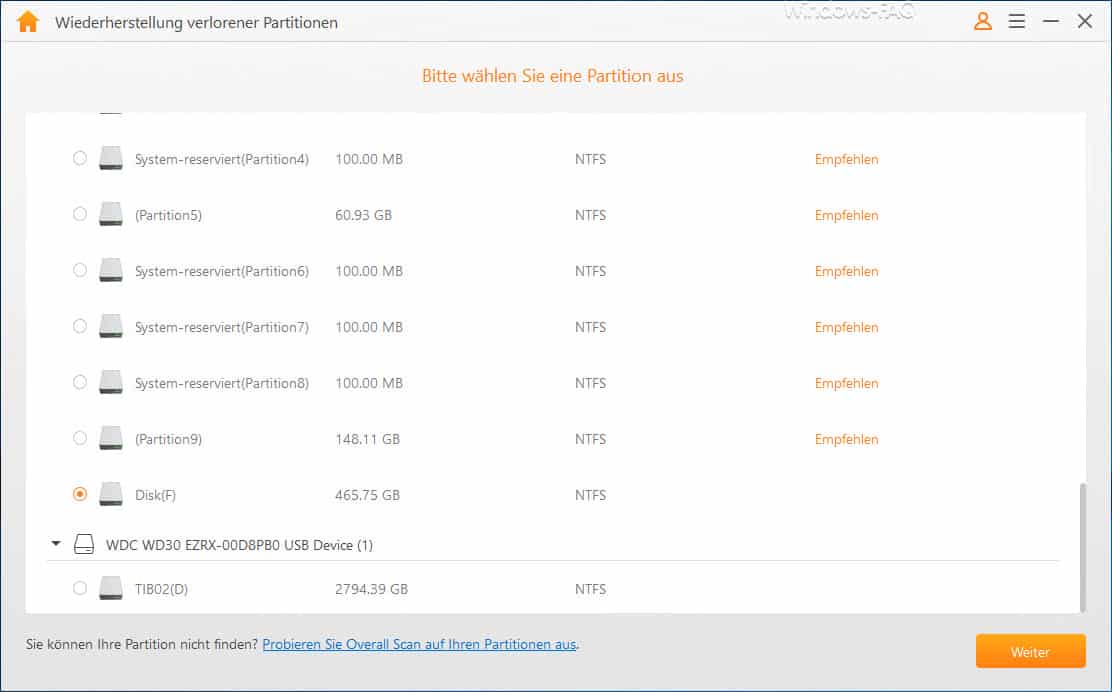The image size is (1112, 692).
Task: Collapse the WDC WD30 USB Device group
Action: coord(56,545)
